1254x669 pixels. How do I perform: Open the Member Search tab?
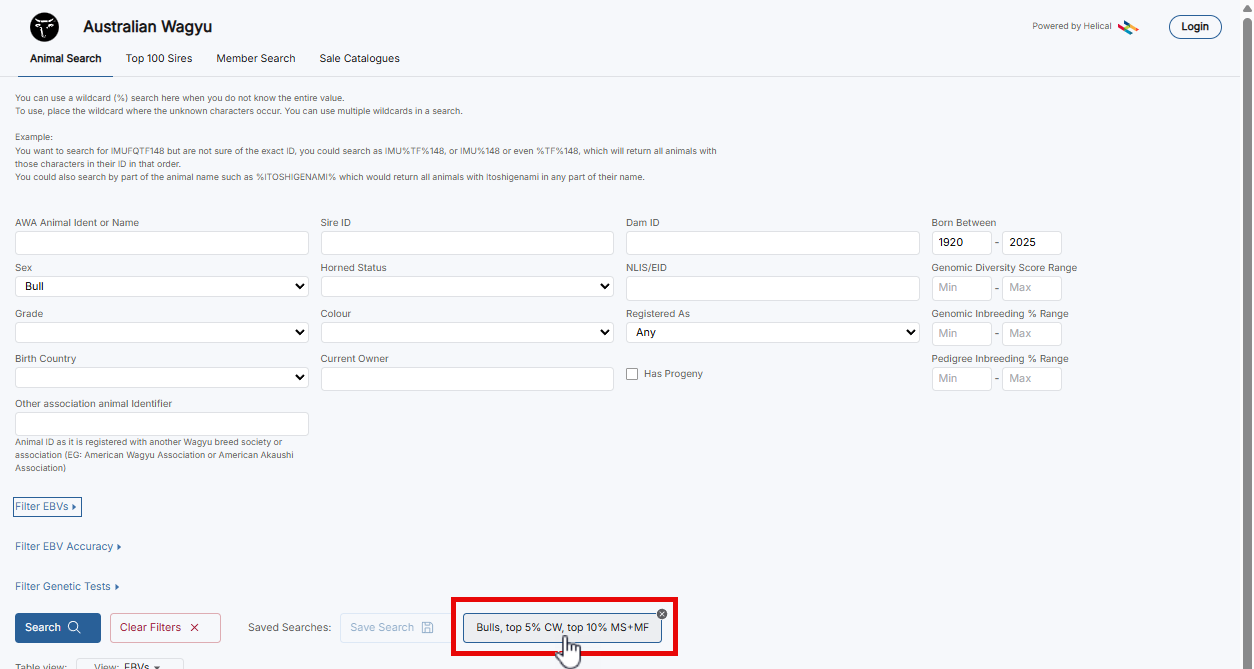256,58
